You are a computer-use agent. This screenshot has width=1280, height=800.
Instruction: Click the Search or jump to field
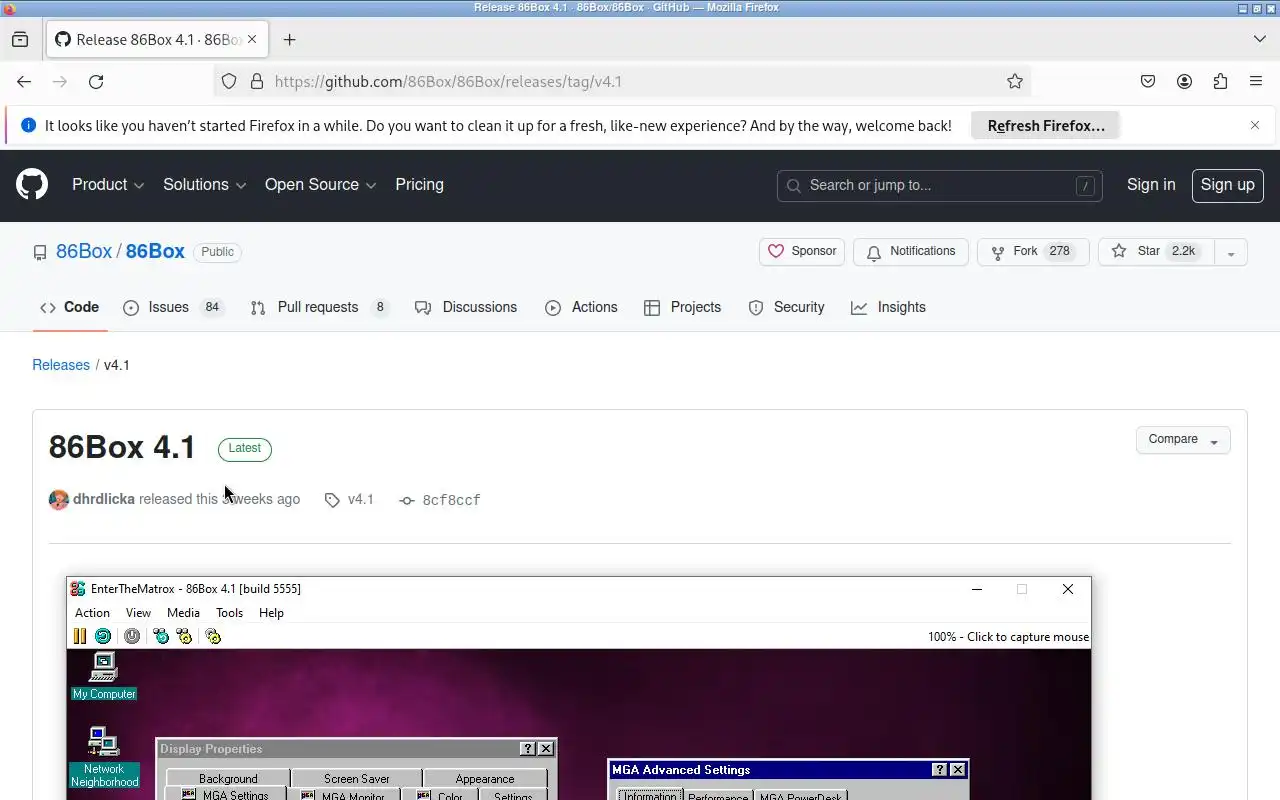939,185
